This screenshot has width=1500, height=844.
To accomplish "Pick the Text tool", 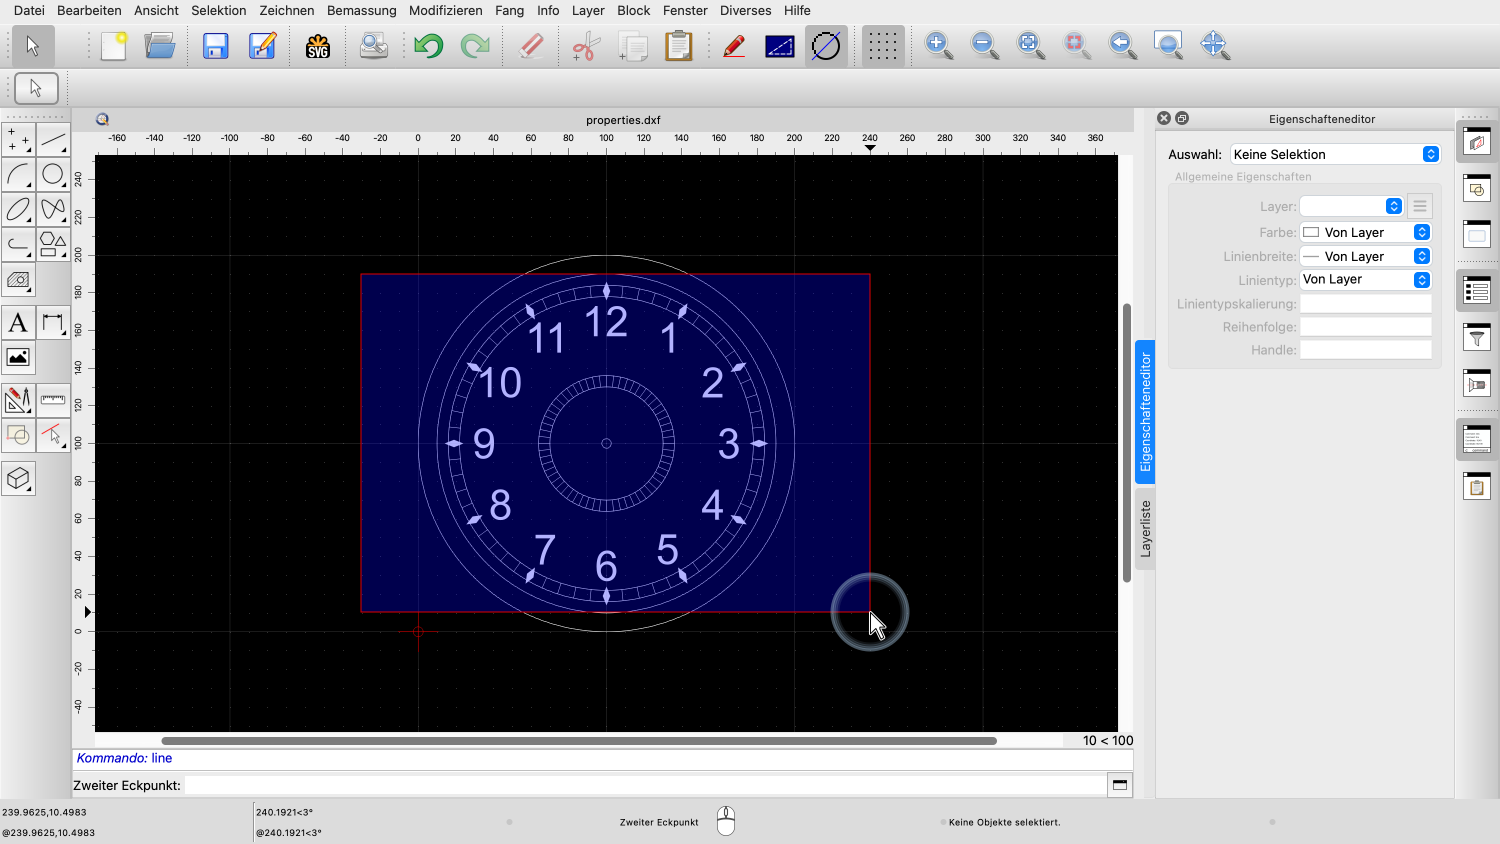I will click(x=18, y=323).
